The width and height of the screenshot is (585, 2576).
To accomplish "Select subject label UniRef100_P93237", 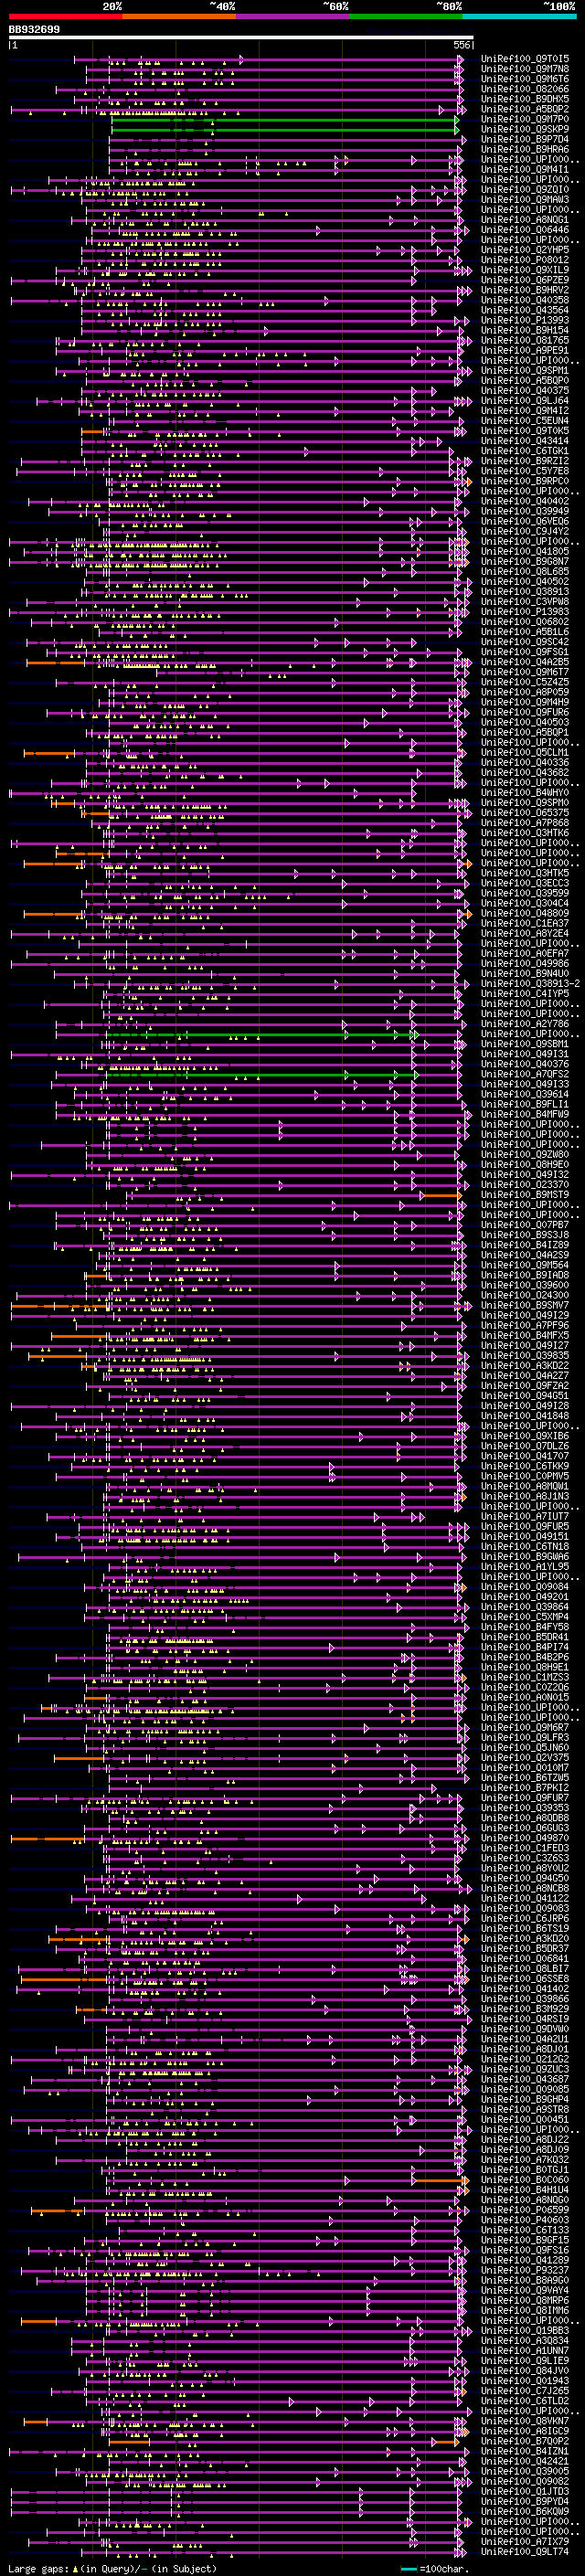I will (x=525, y=2270).
